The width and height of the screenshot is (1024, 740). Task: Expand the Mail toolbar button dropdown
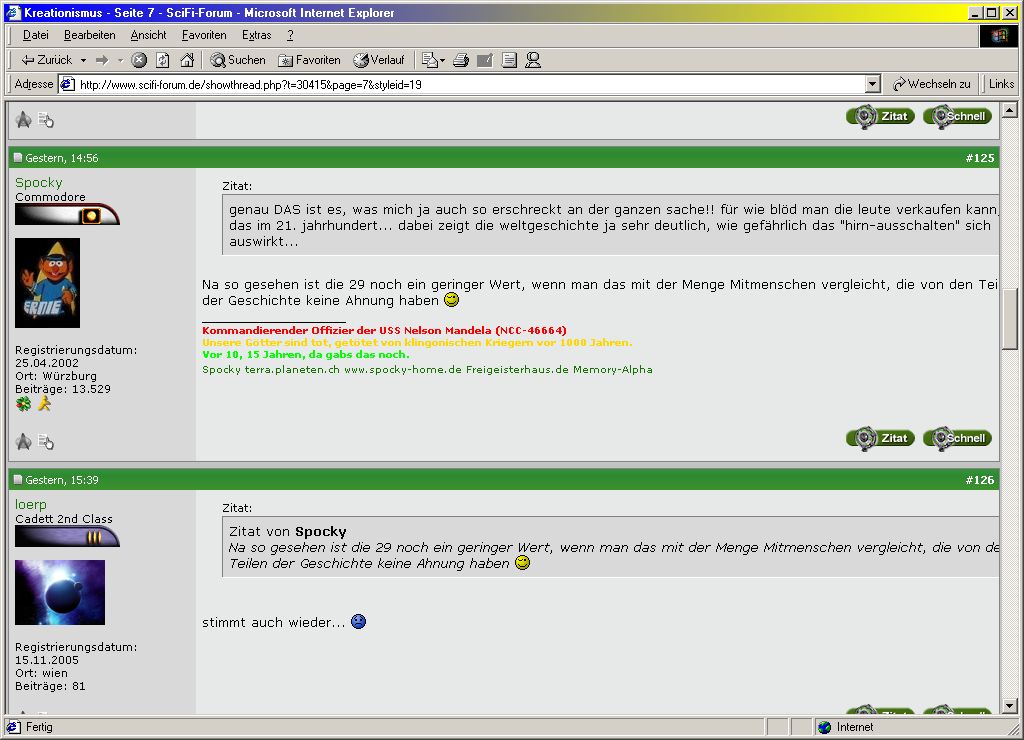(443, 60)
